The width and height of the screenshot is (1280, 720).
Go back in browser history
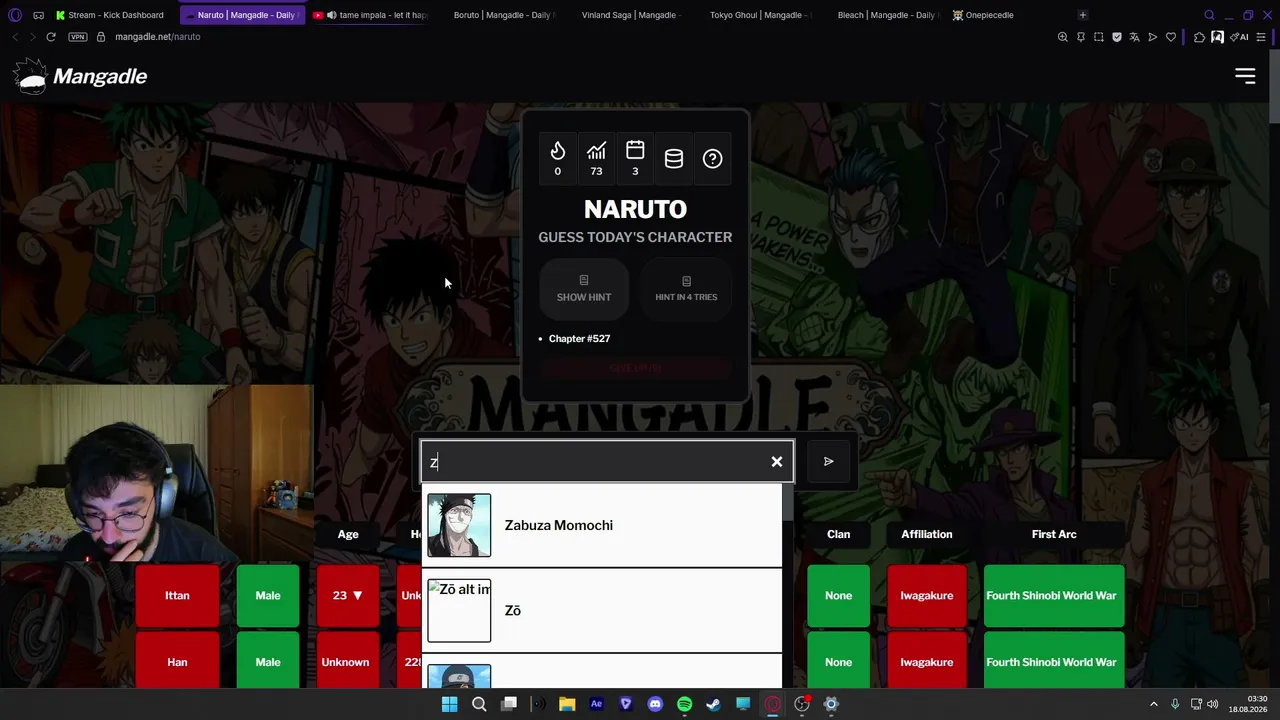(15, 37)
